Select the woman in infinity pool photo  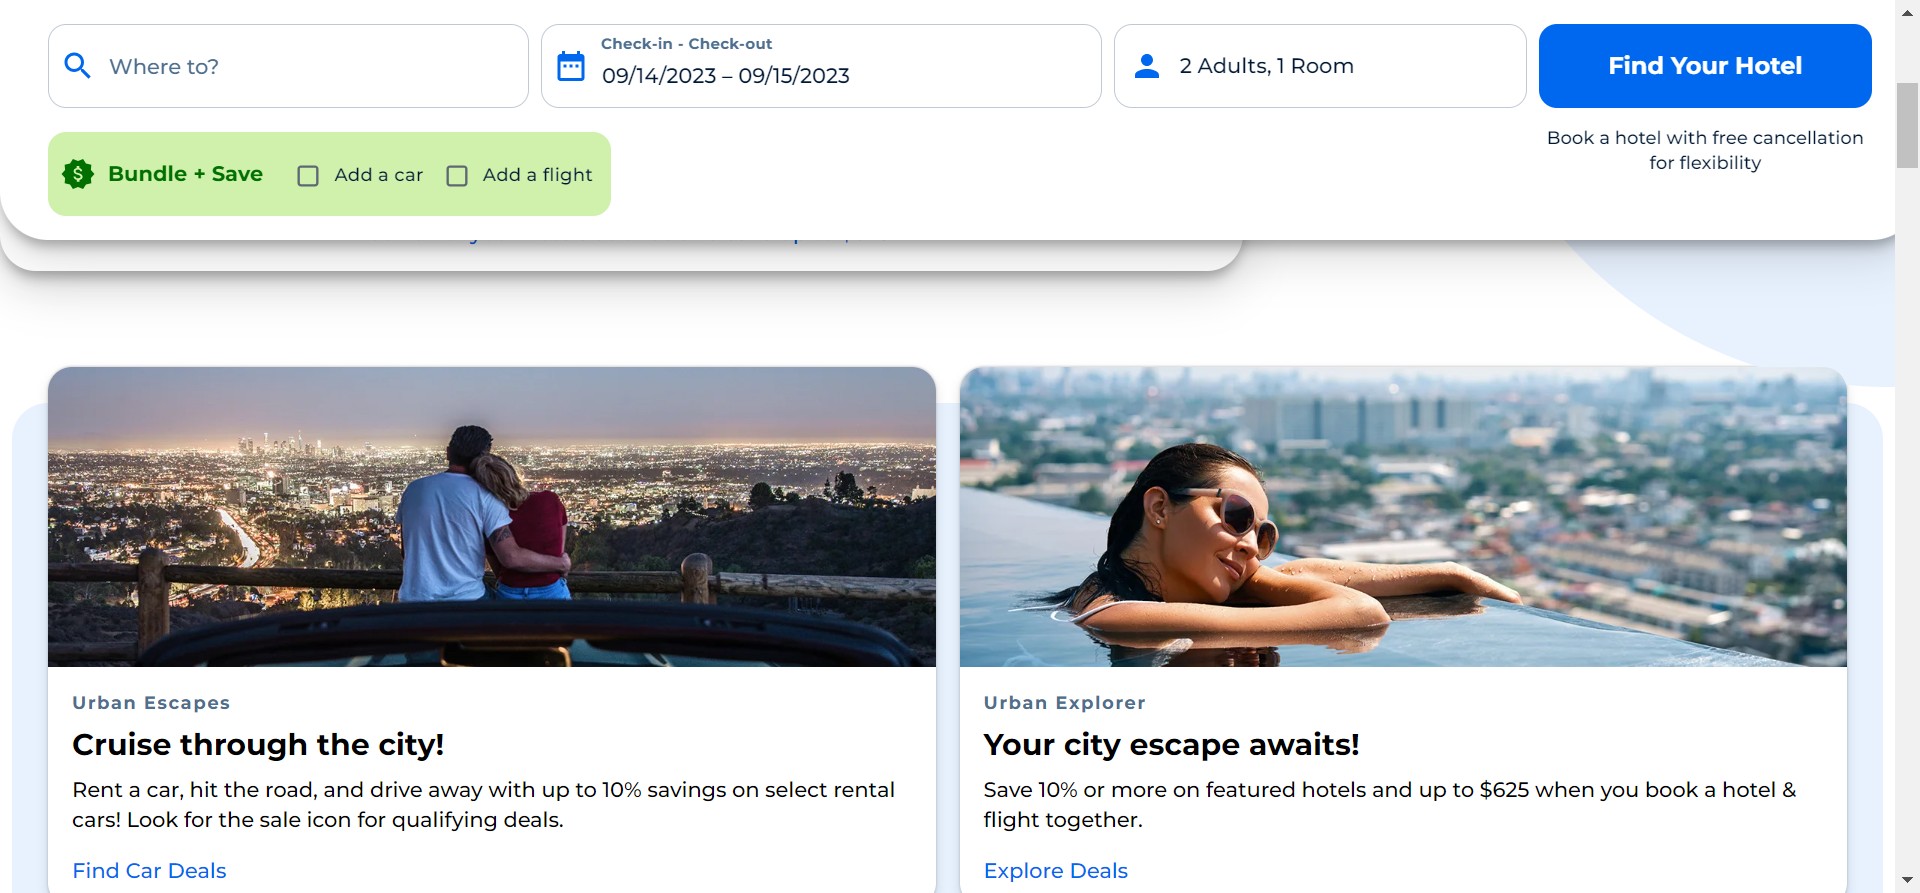[1402, 516]
